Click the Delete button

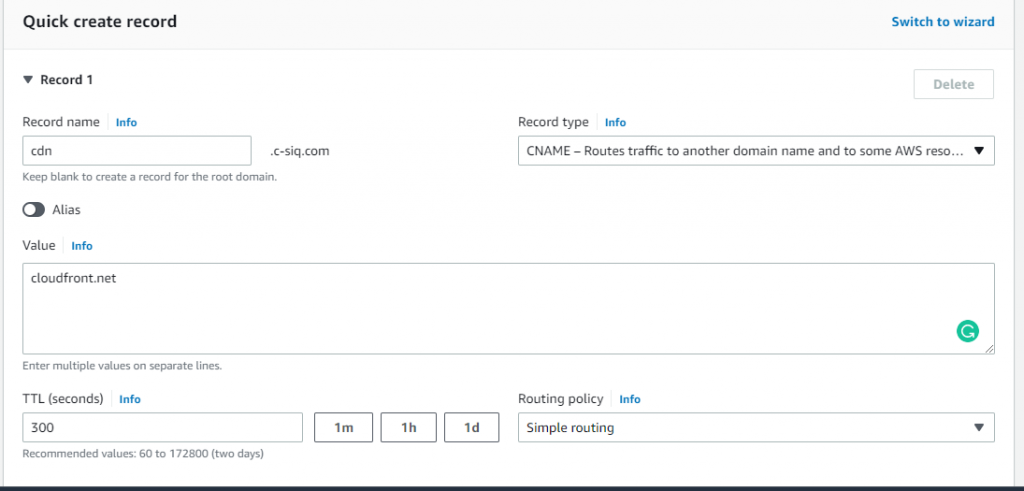(953, 84)
